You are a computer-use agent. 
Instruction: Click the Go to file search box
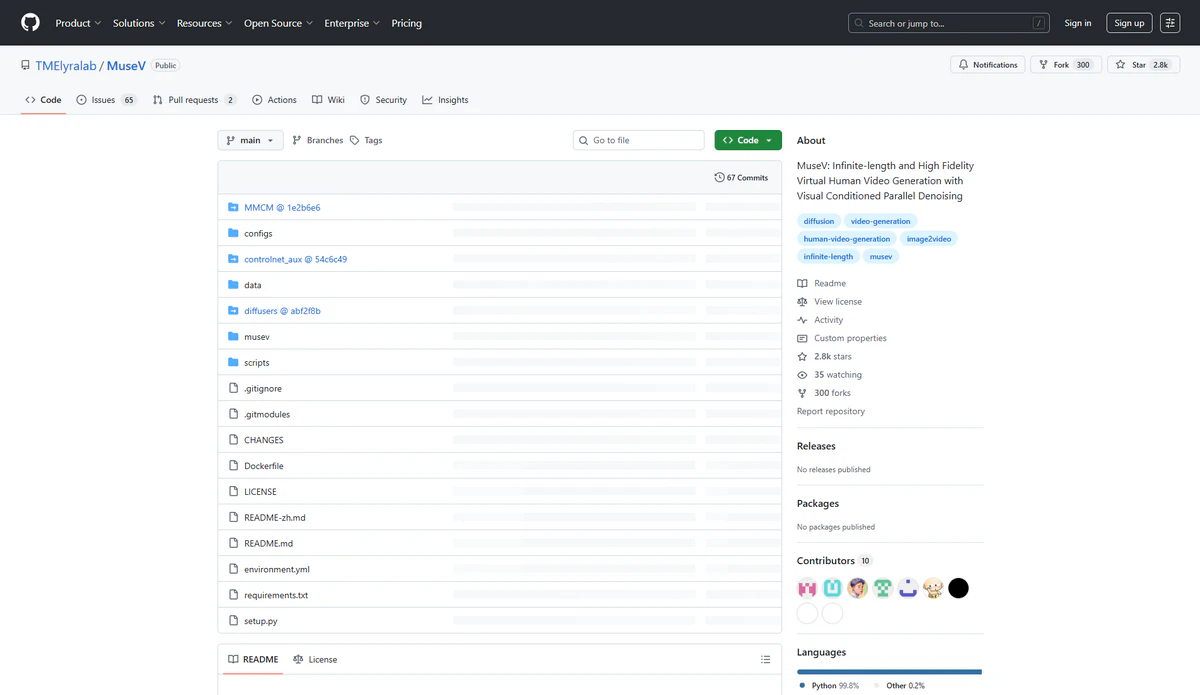pos(639,140)
